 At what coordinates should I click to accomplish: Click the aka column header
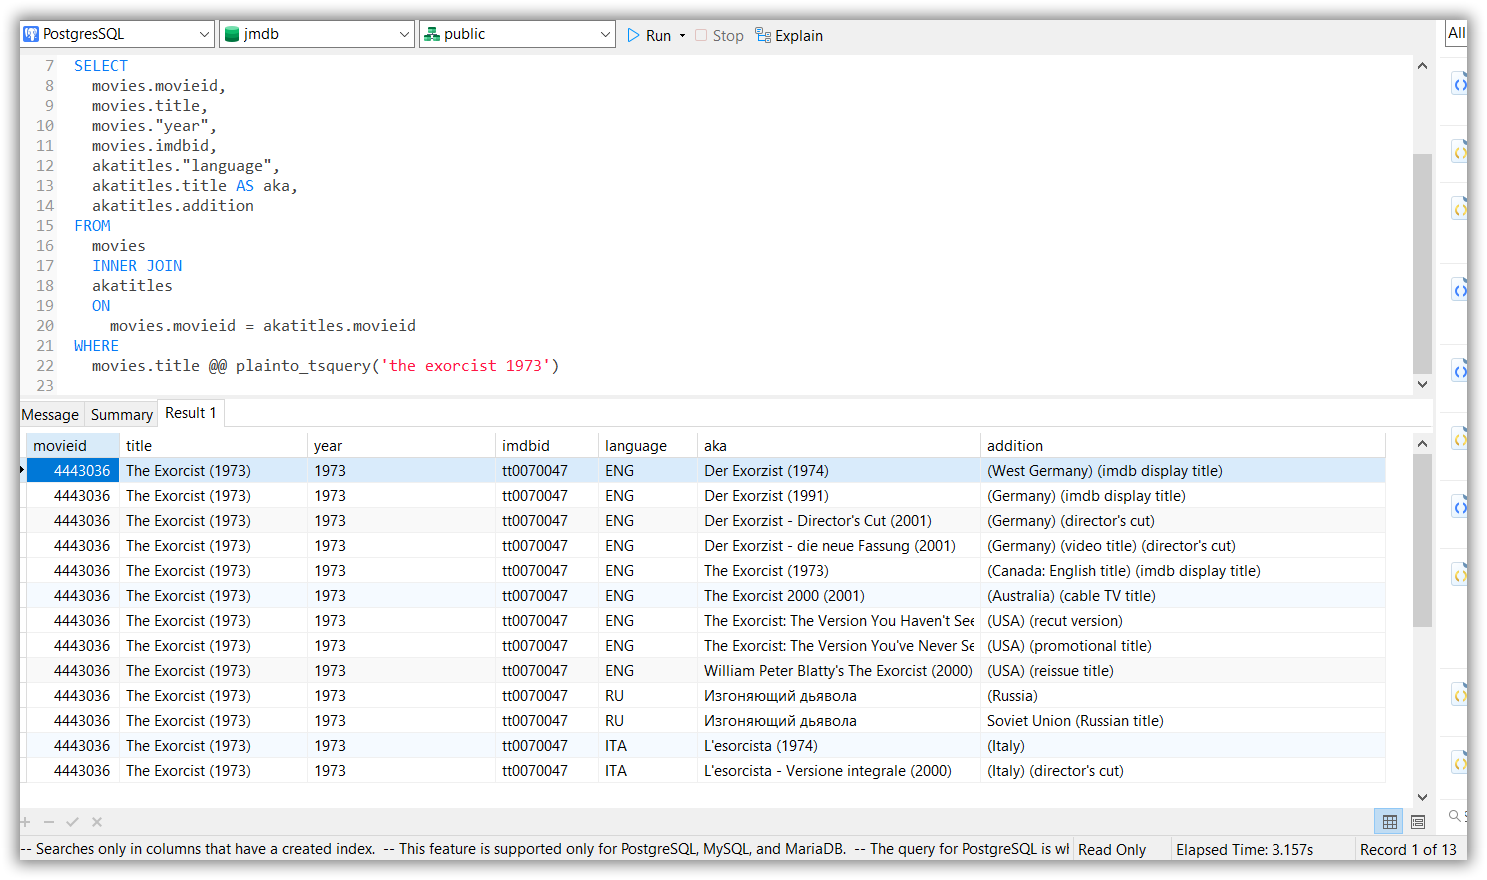838,446
